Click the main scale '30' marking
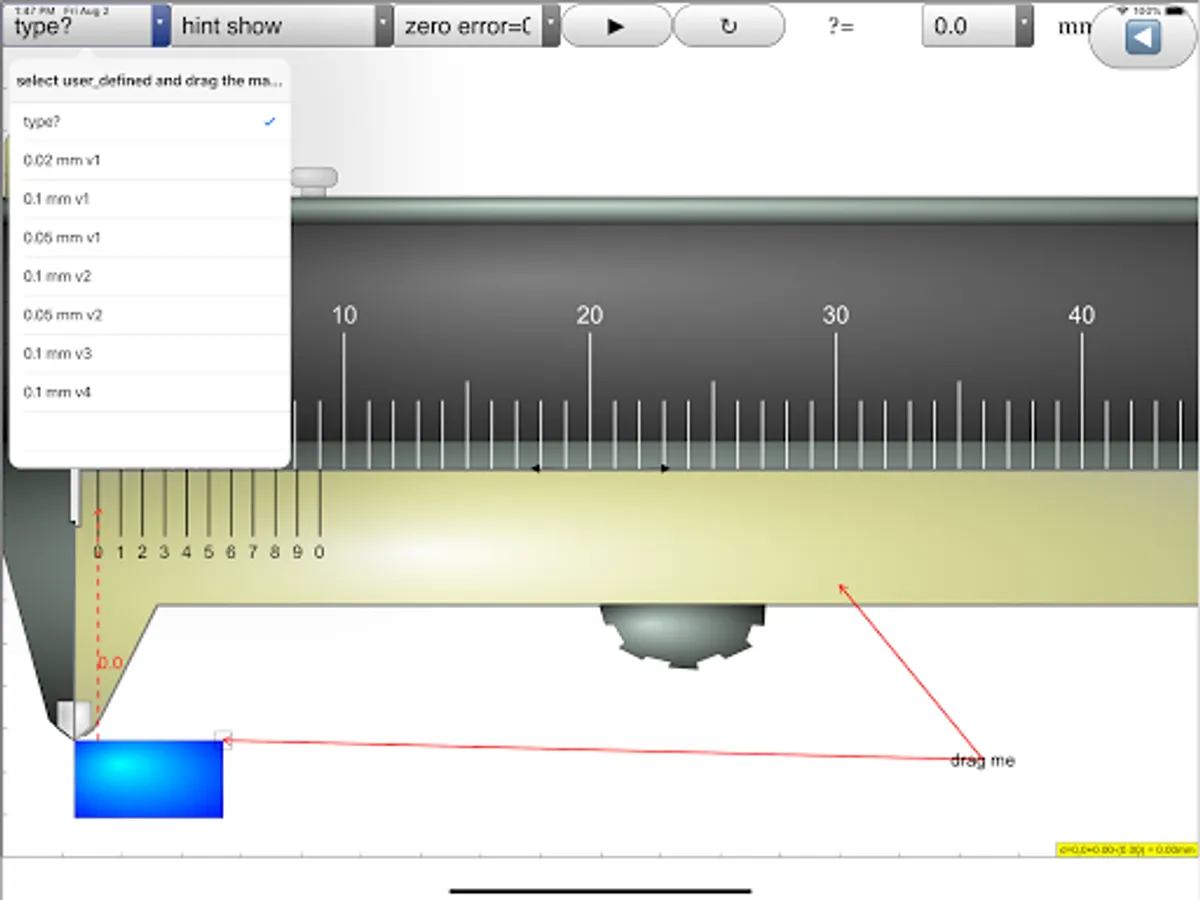 tap(836, 316)
